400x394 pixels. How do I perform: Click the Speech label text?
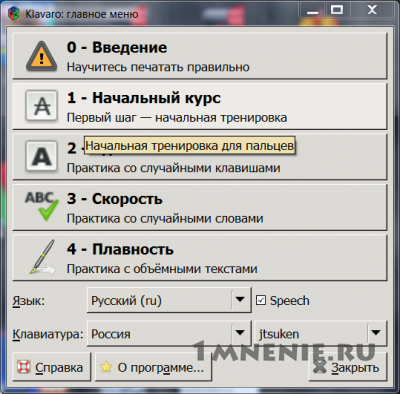(x=290, y=301)
